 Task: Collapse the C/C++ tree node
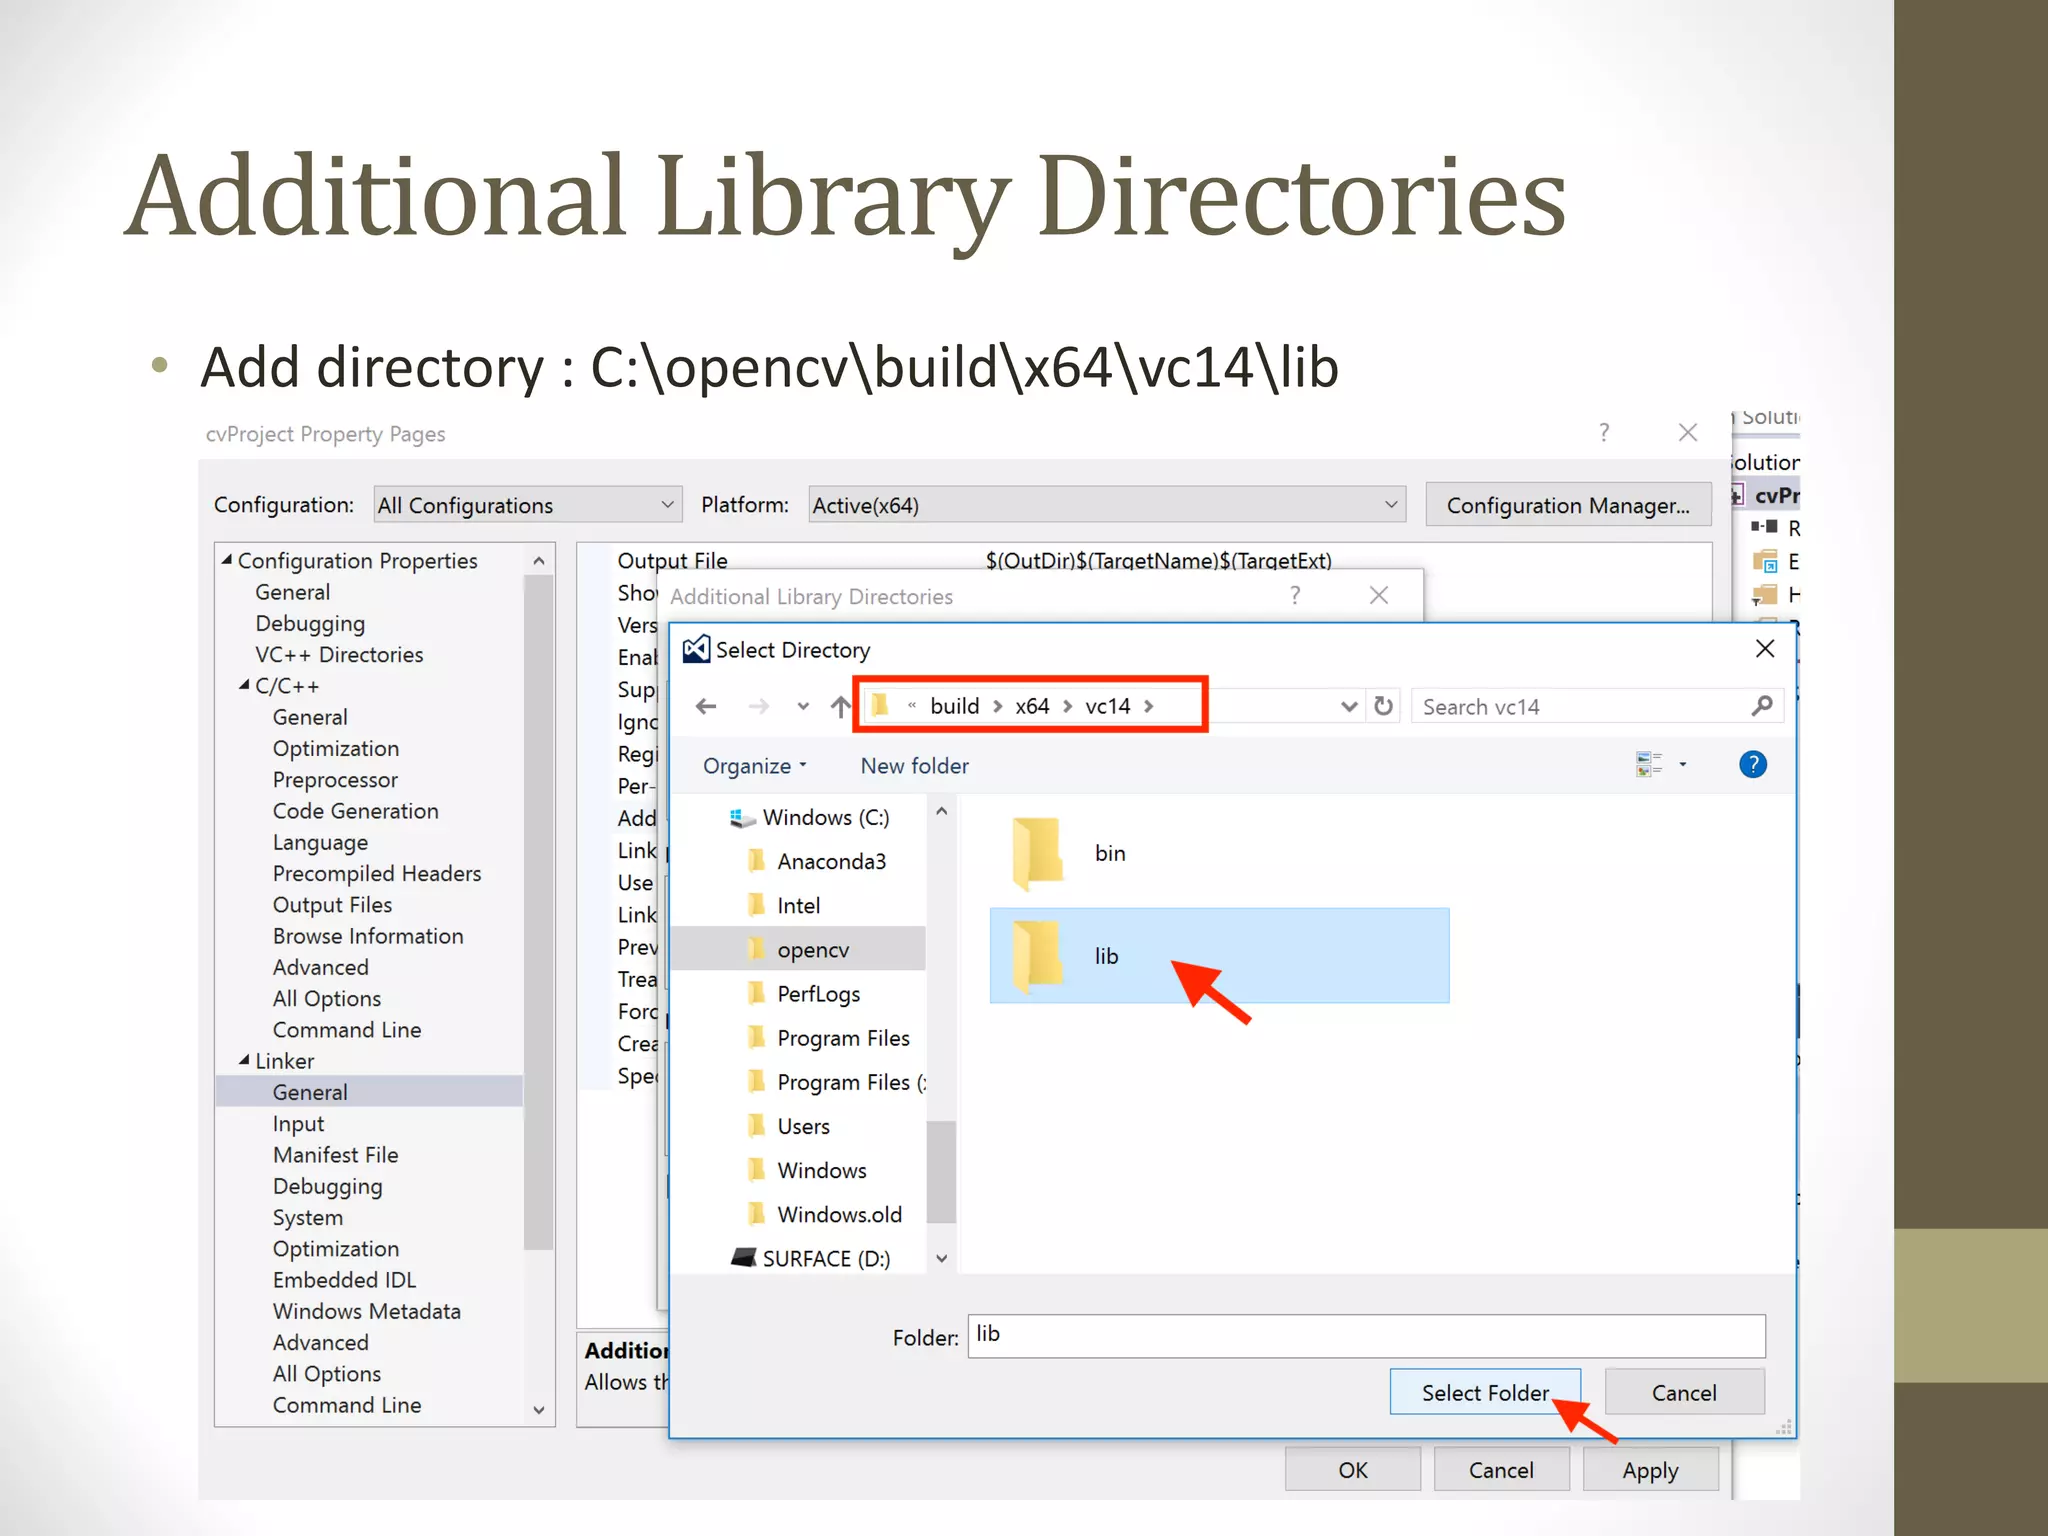coord(244,685)
